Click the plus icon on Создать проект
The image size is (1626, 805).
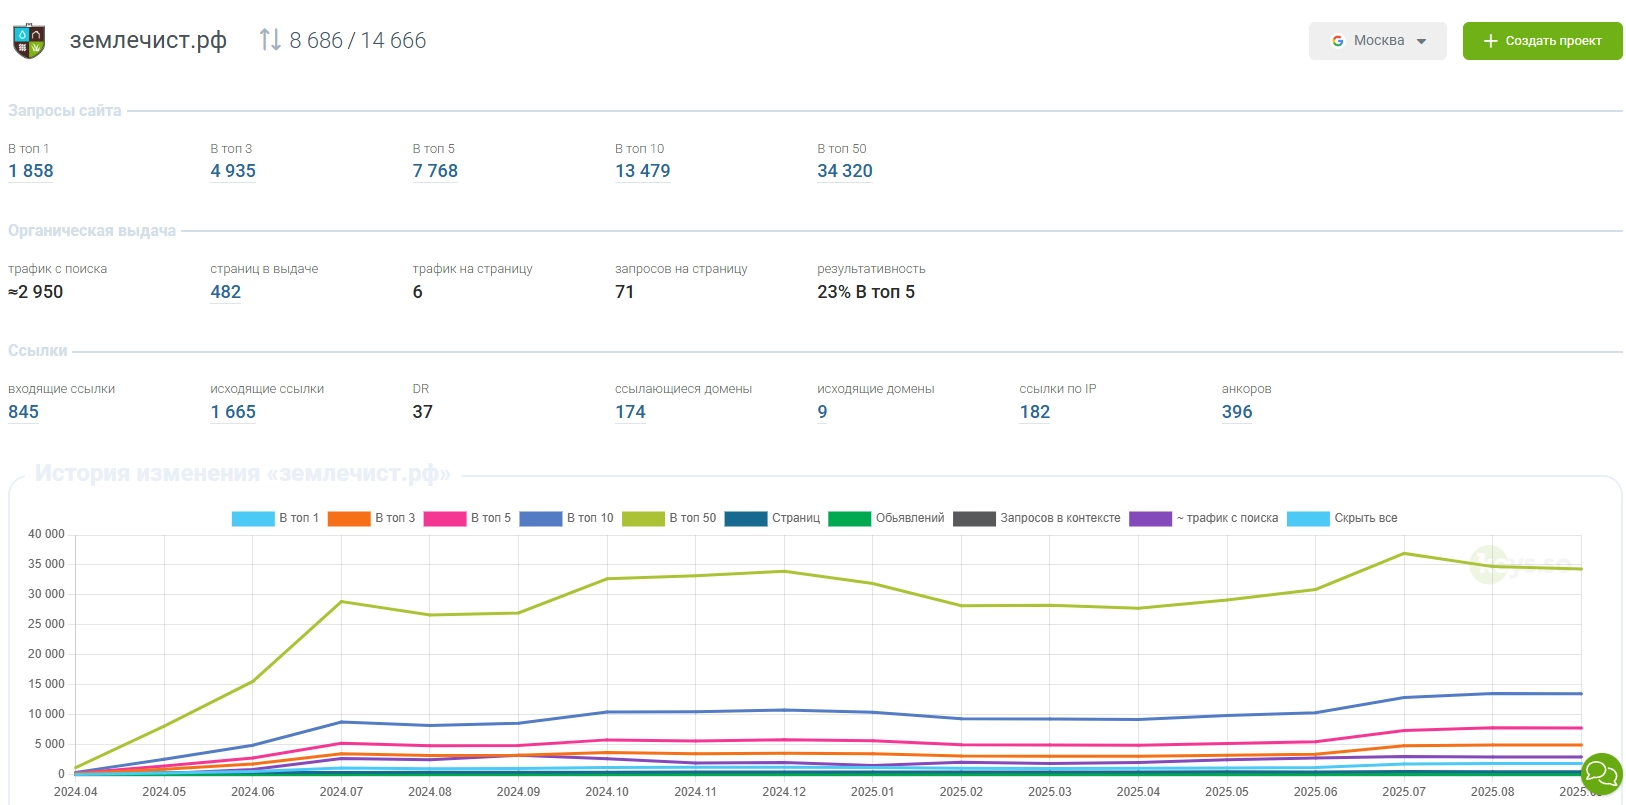(x=1490, y=41)
